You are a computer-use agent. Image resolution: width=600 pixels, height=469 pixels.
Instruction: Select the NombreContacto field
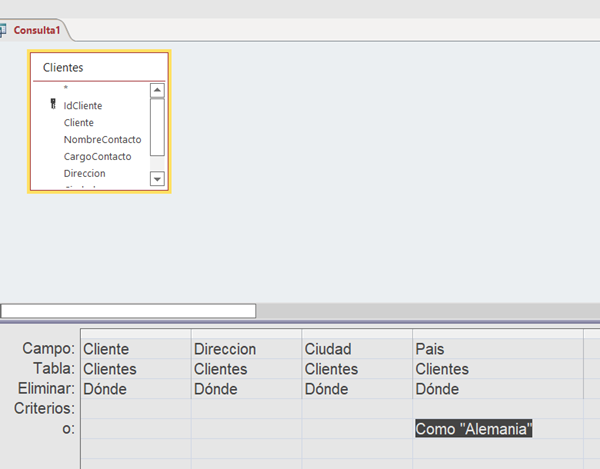(x=103, y=139)
